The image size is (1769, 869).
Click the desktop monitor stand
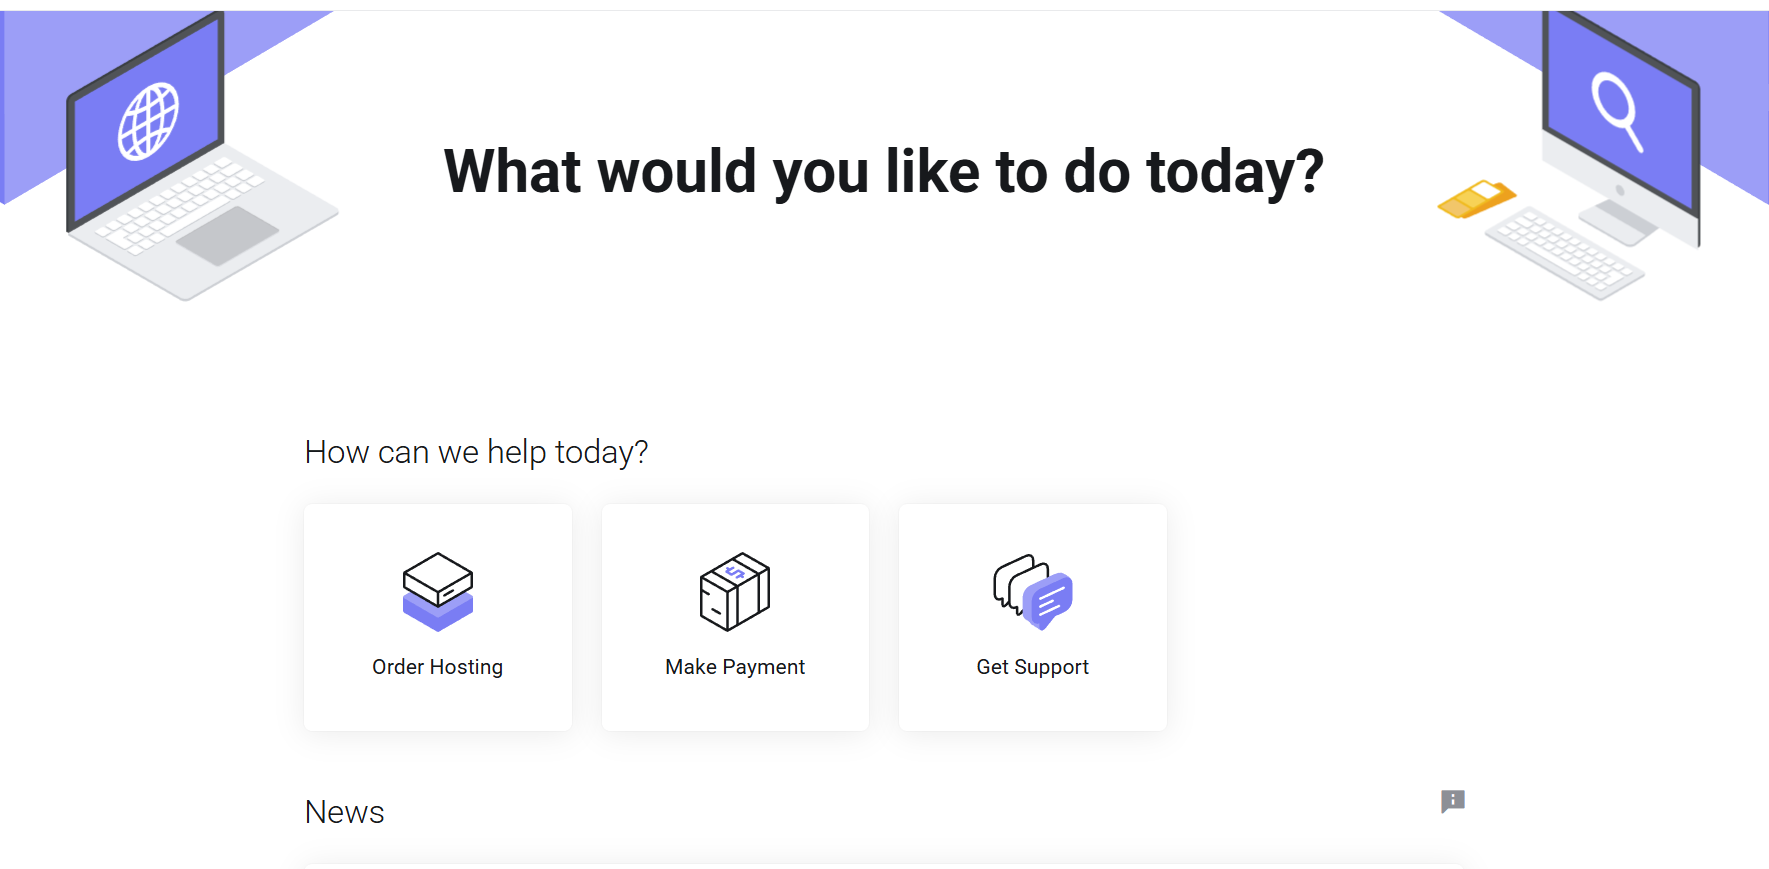[x=1620, y=220]
